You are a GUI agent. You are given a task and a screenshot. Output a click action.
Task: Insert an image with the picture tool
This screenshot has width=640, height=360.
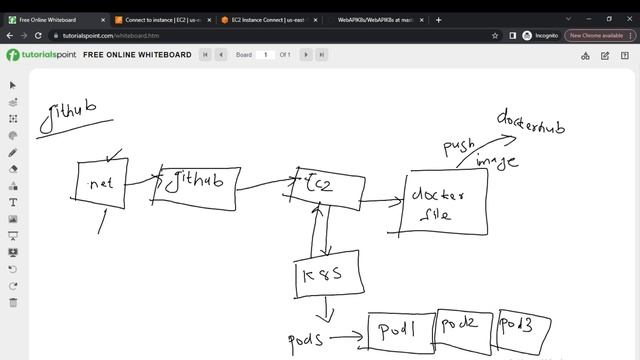[x=13, y=219]
